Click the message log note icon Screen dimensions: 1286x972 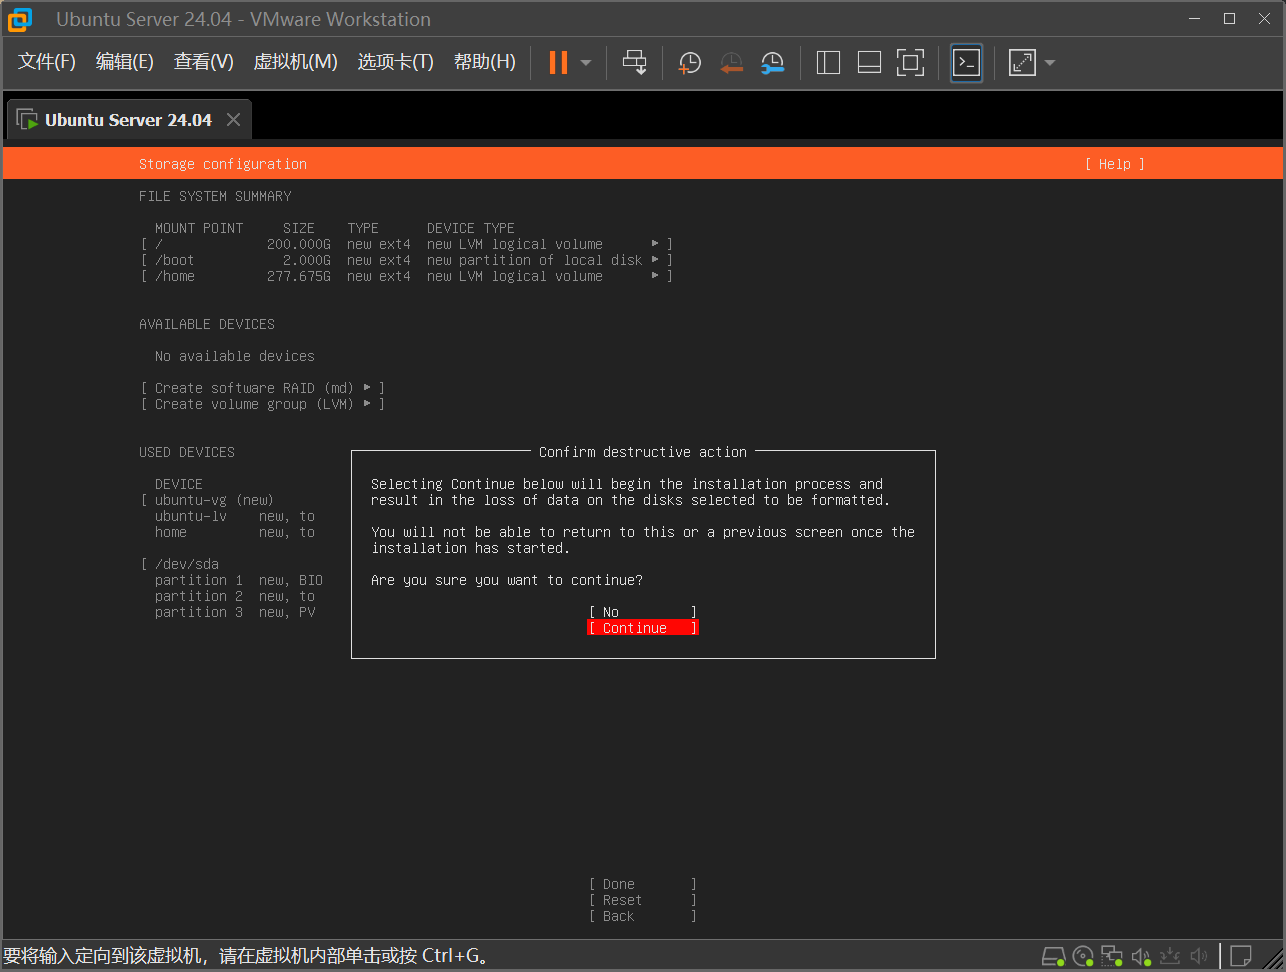click(1241, 957)
